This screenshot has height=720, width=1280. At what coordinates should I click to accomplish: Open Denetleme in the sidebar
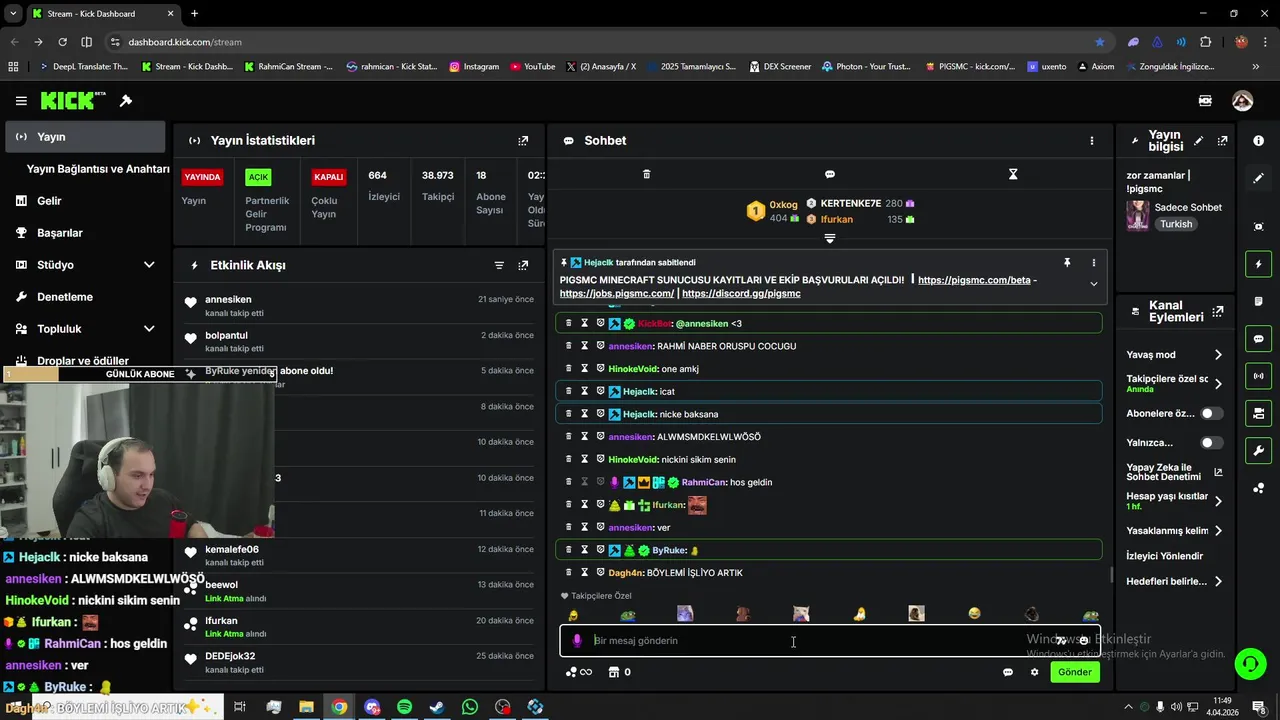click(x=84, y=297)
